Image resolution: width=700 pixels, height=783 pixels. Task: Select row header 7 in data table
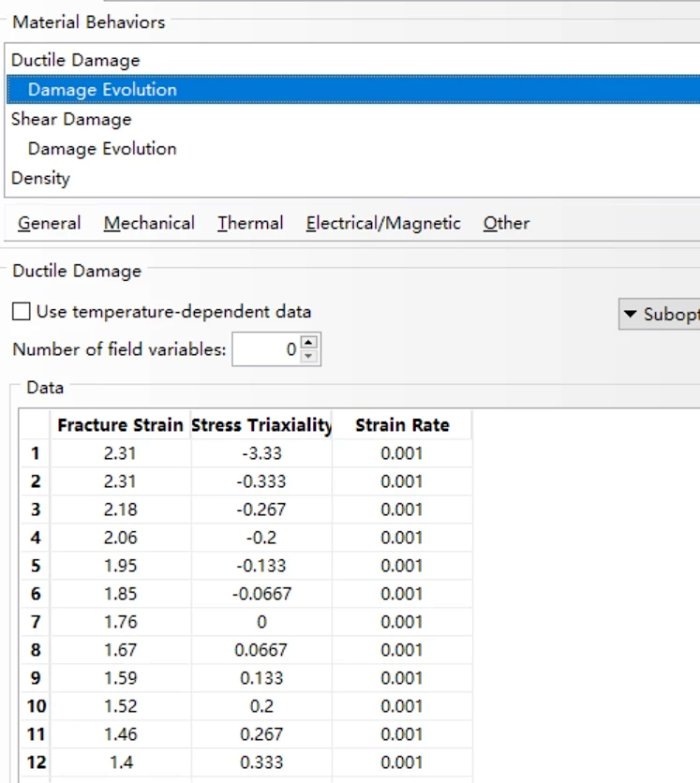(x=35, y=622)
